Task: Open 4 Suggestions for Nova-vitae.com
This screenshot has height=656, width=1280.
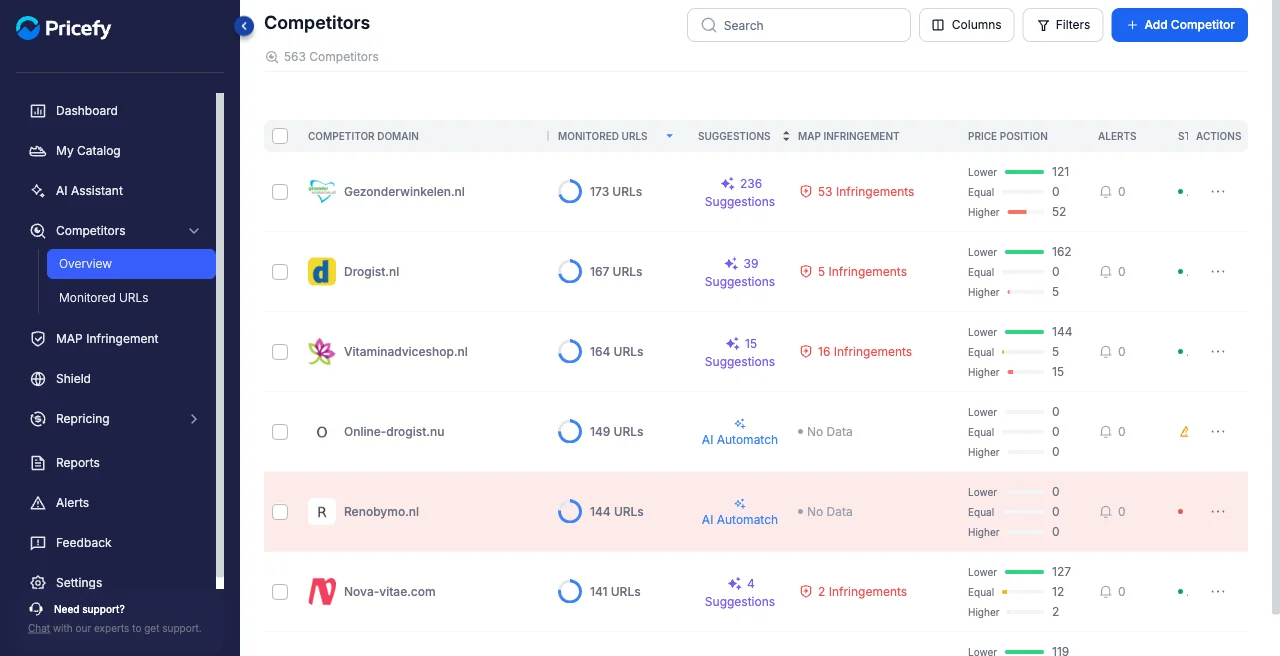Action: (740, 592)
